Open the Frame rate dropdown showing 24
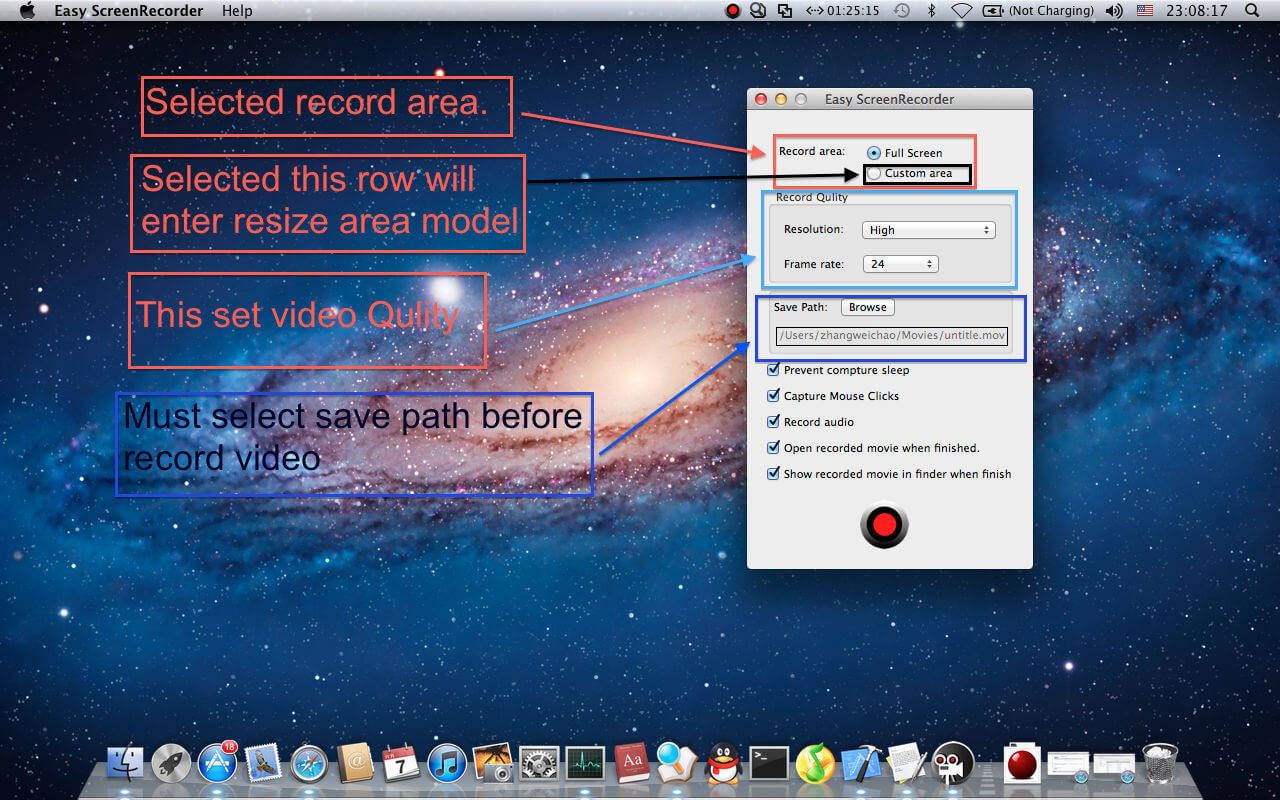This screenshot has width=1280, height=800. pos(900,263)
